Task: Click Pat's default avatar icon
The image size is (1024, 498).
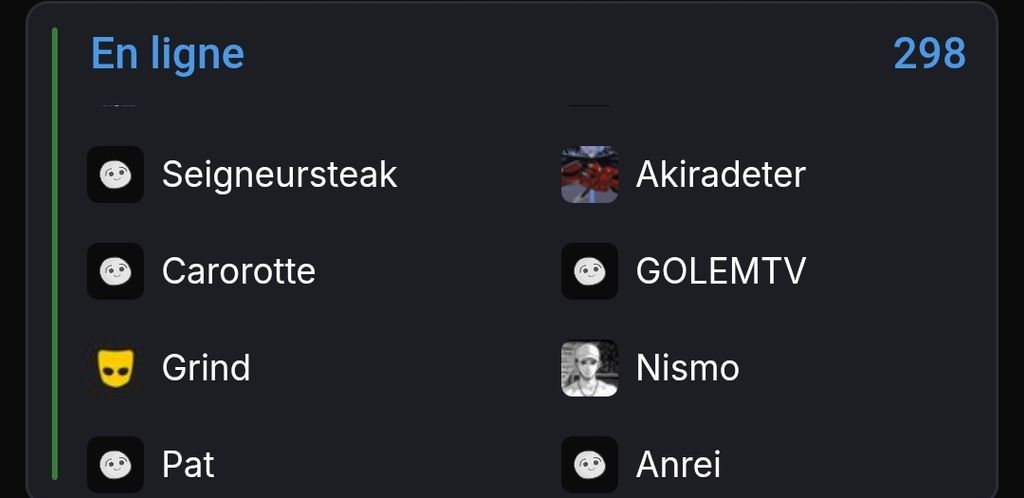Action: tap(115, 464)
